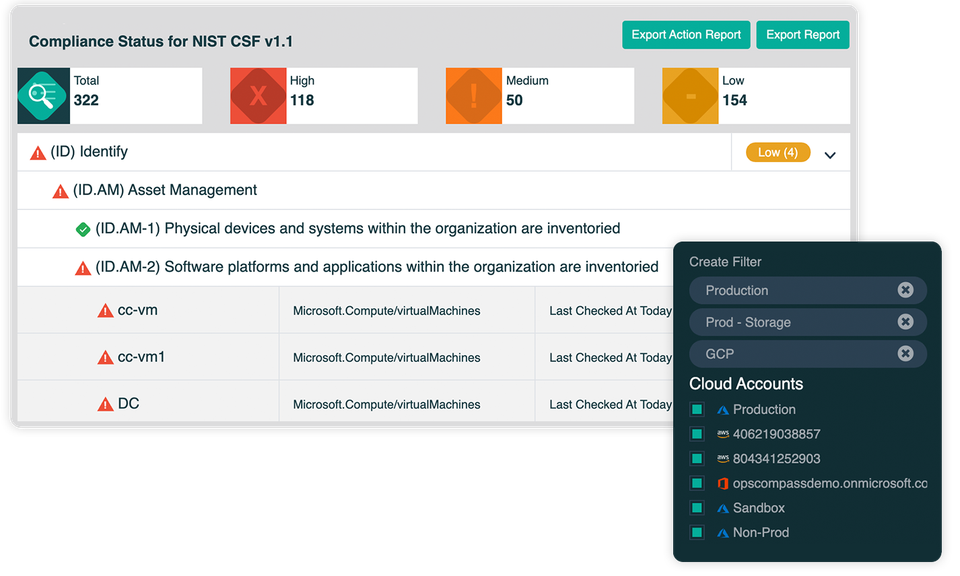960x576 pixels.
Task: Click Office 365 icon beside opscompassdemo
Action: tap(723, 484)
